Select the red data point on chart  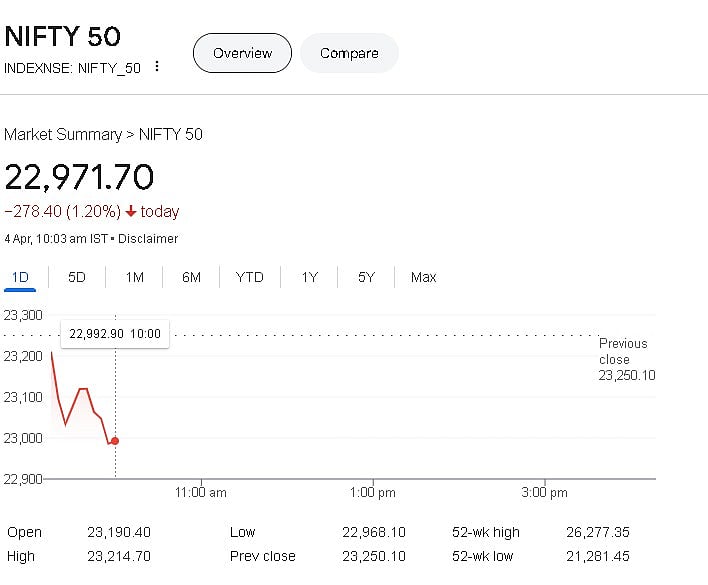pyautogui.click(x=115, y=441)
